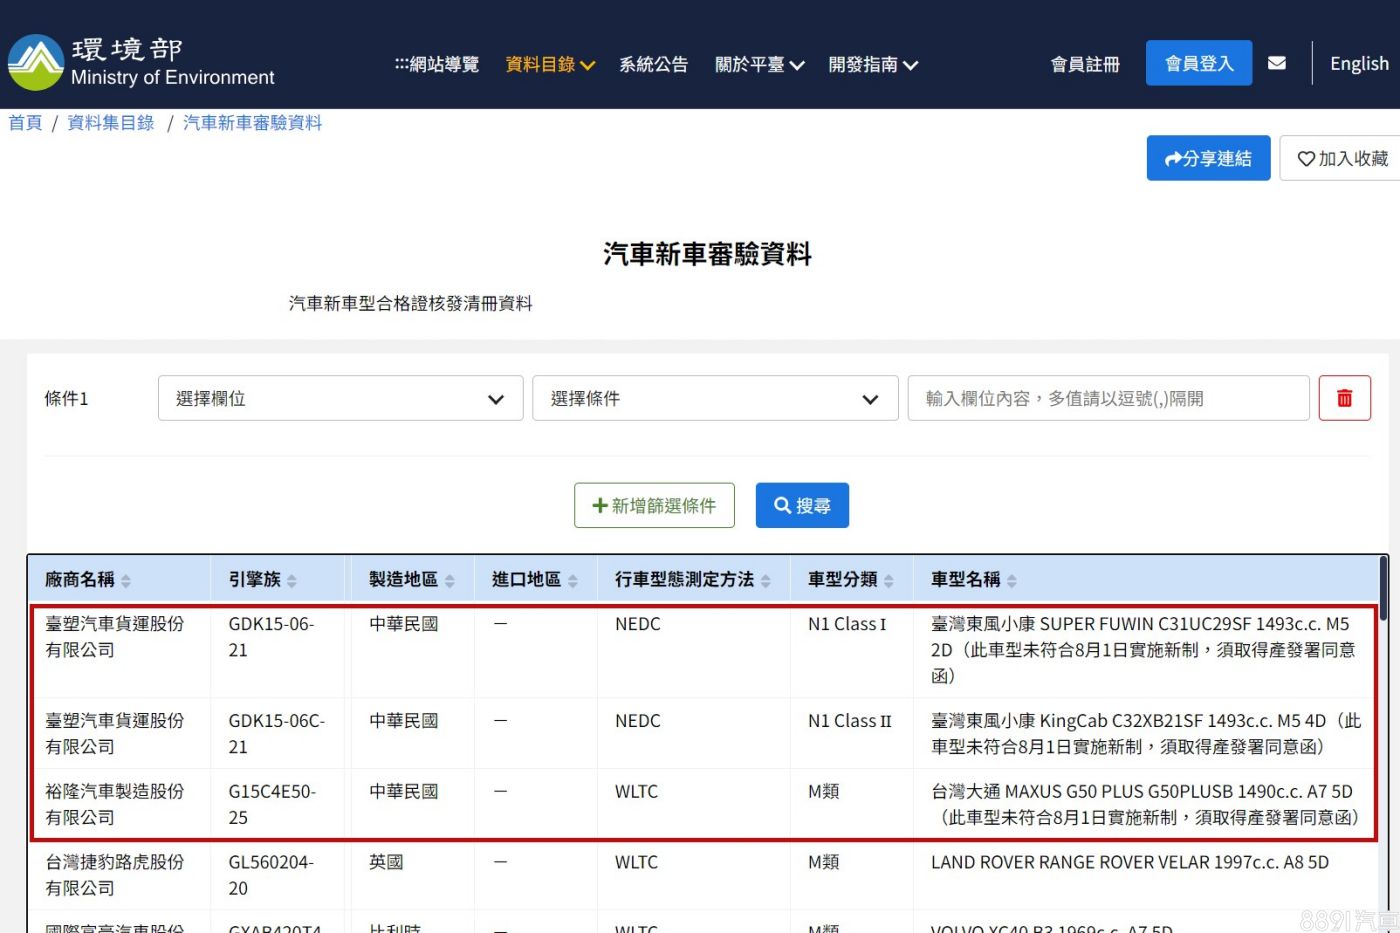Sort by 車型名稱 column sort icon
The width and height of the screenshot is (1400, 933).
click(x=1012, y=581)
